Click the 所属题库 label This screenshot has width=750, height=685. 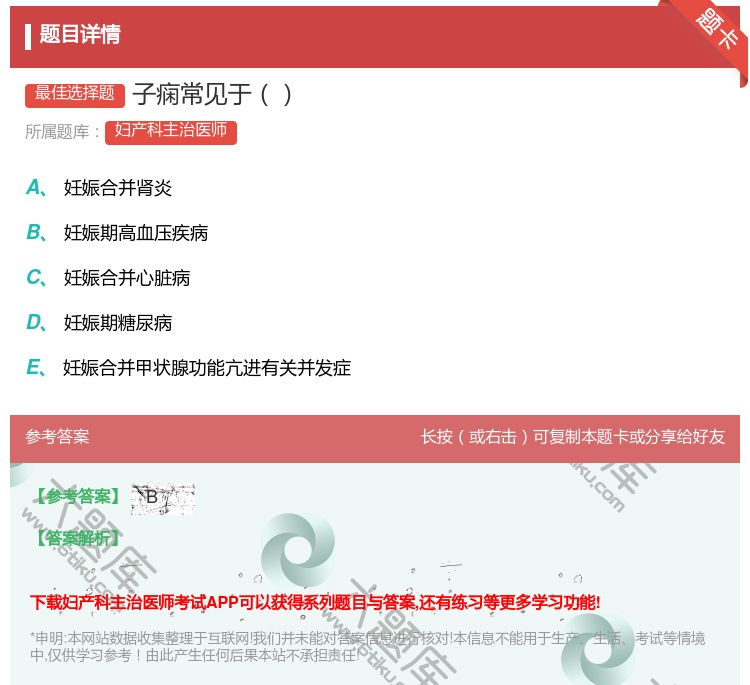[62, 132]
